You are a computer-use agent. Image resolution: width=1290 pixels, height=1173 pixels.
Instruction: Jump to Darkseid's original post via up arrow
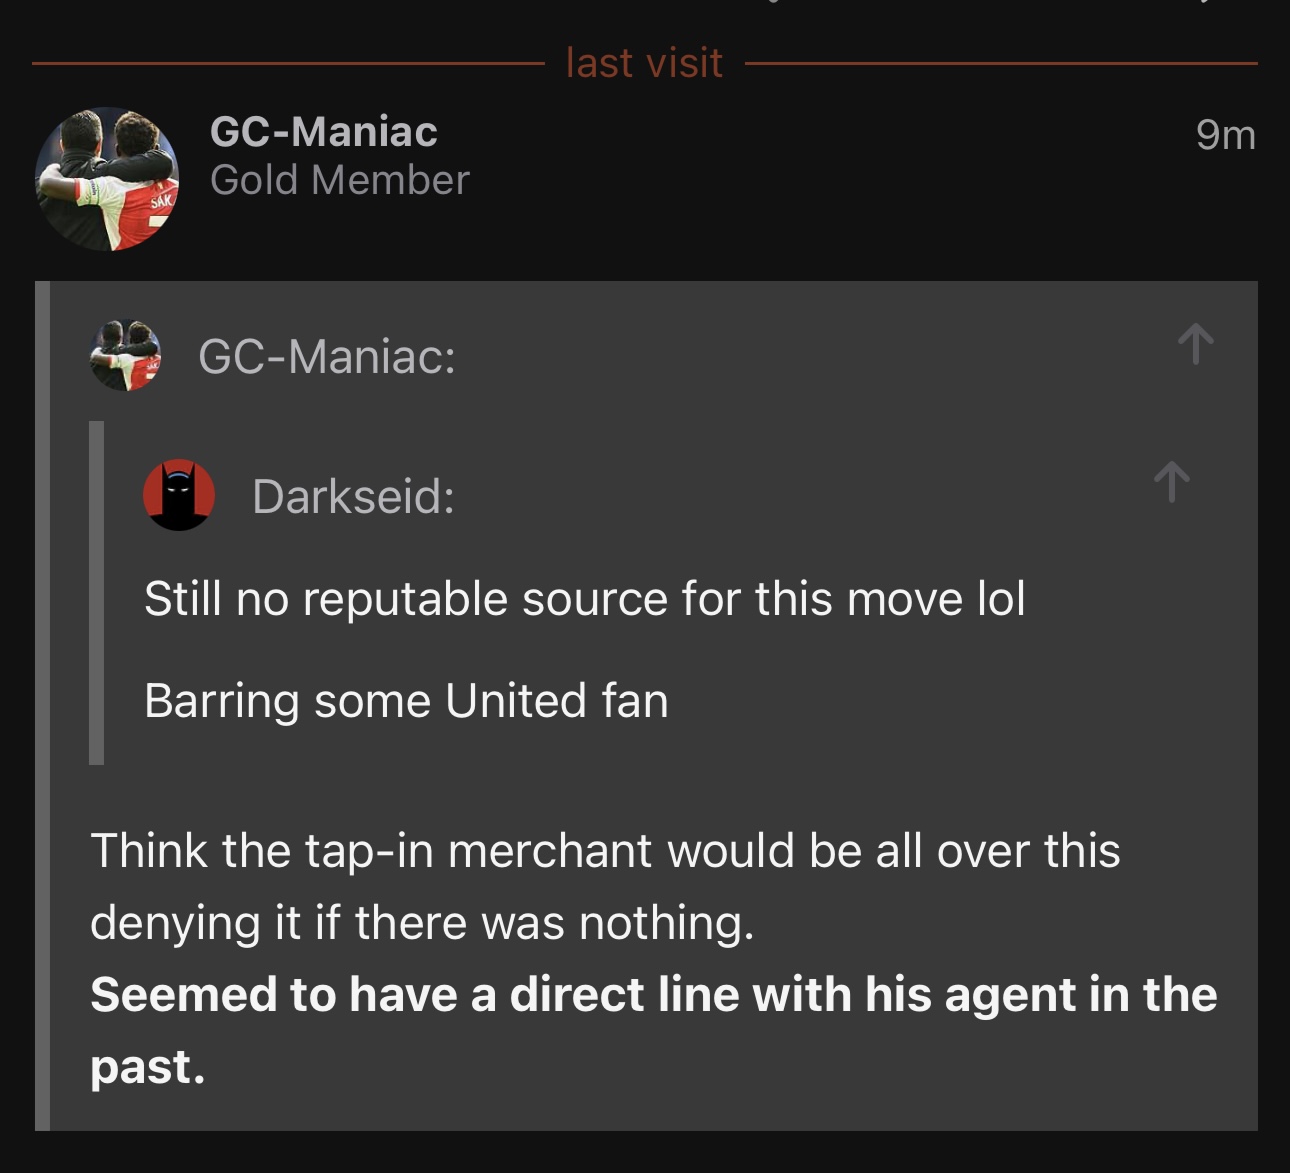click(x=1171, y=481)
